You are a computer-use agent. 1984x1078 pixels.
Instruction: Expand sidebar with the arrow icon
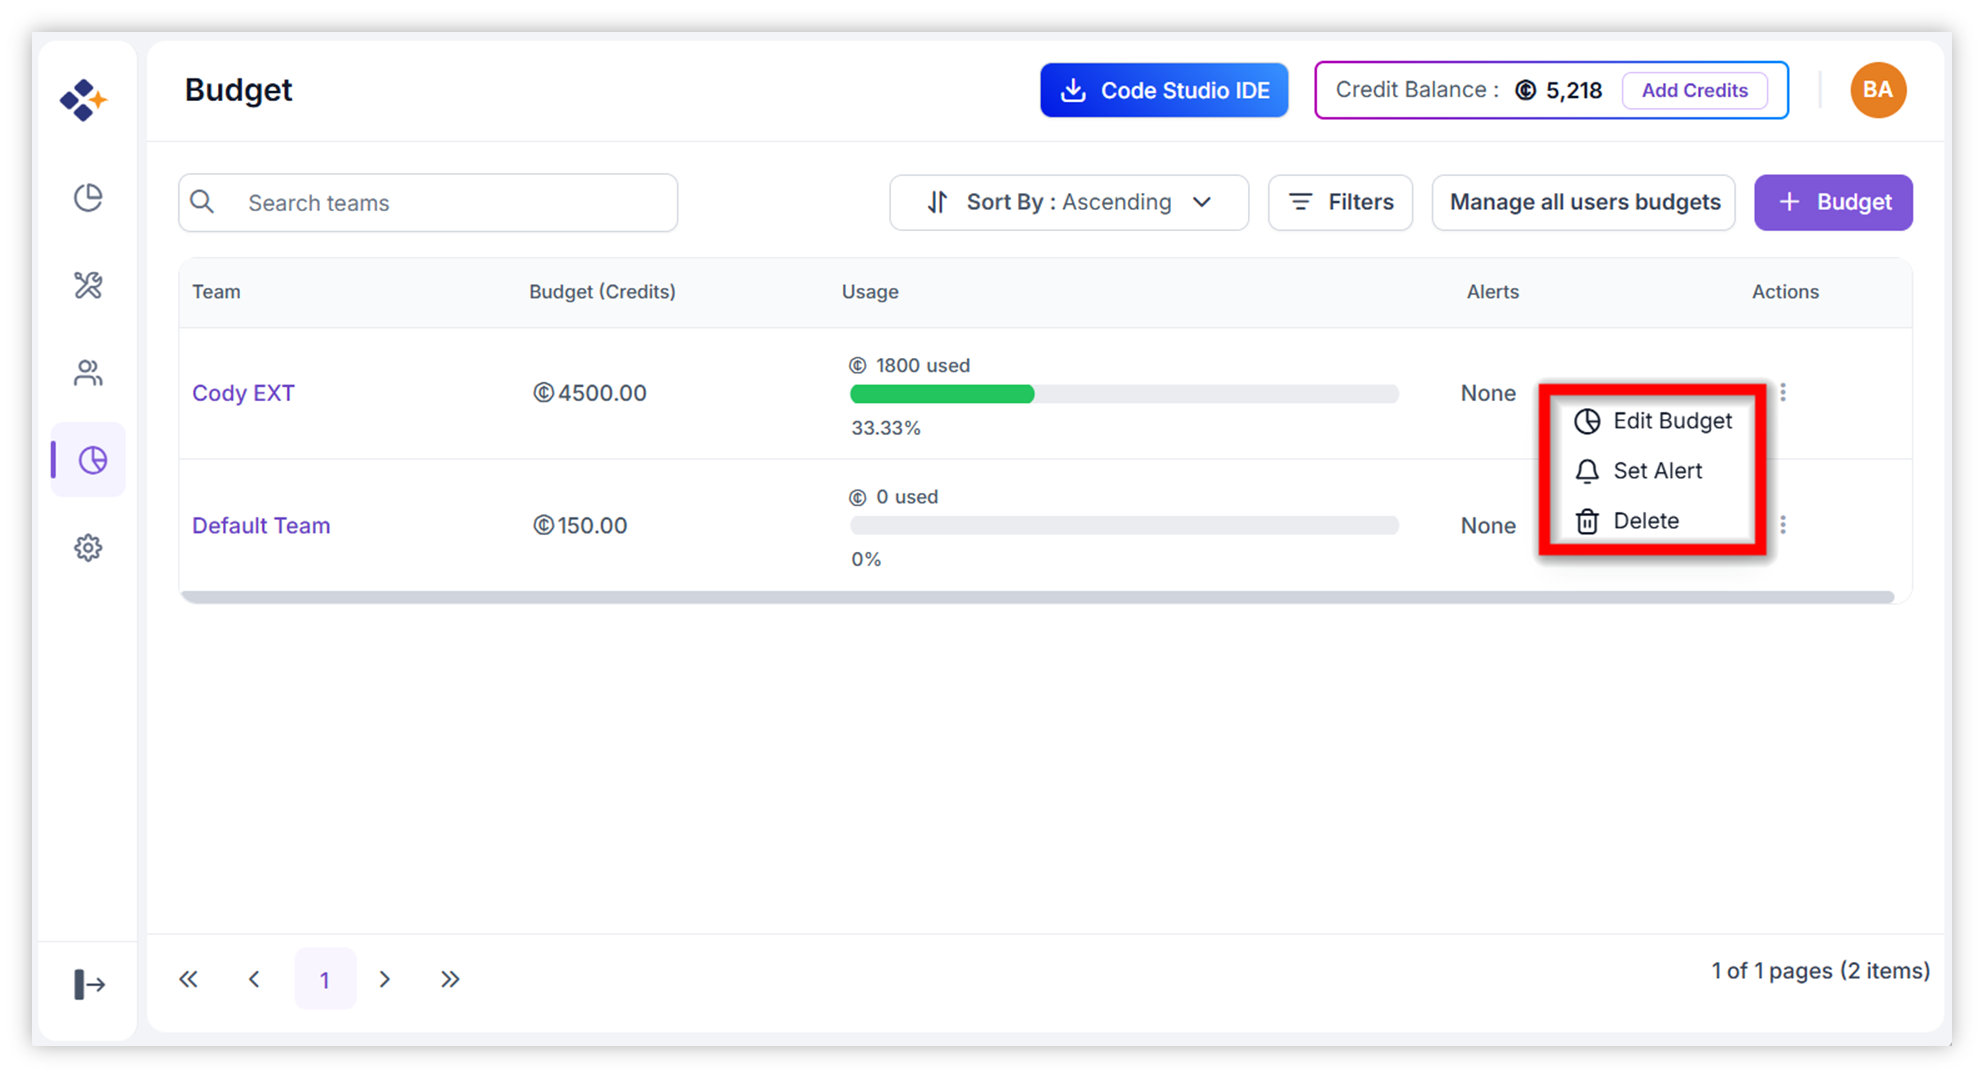tap(89, 984)
